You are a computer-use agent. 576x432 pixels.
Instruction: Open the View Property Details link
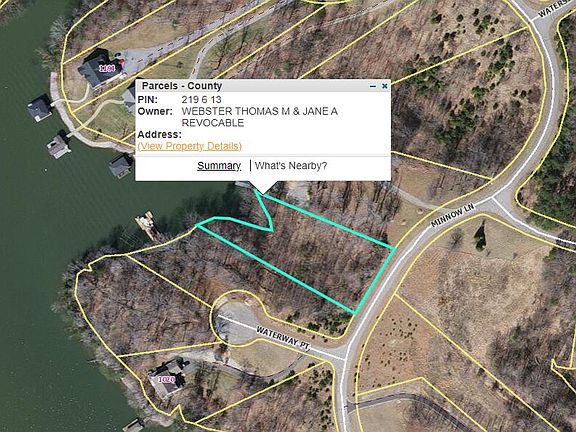click(190, 146)
